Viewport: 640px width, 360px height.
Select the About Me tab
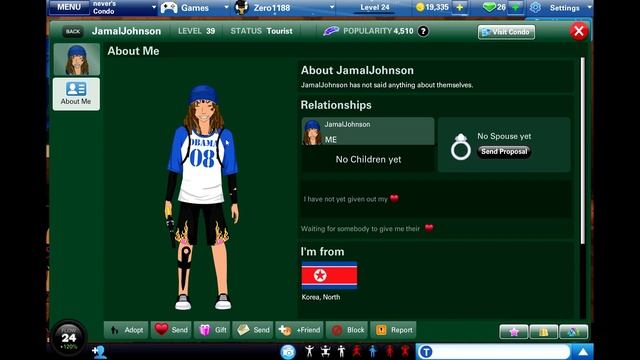pyautogui.click(x=76, y=94)
